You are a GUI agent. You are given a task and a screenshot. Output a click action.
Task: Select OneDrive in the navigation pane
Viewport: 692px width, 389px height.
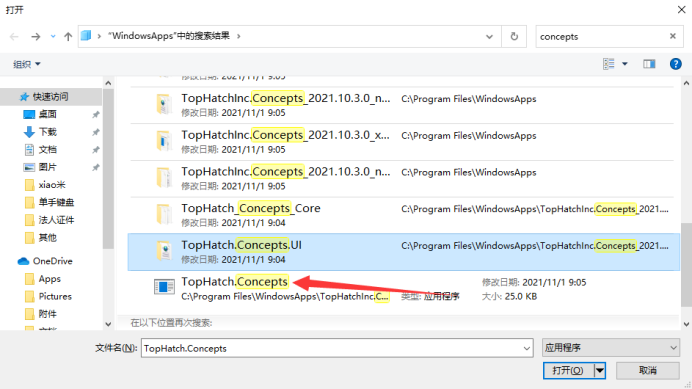tap(52, 261)
